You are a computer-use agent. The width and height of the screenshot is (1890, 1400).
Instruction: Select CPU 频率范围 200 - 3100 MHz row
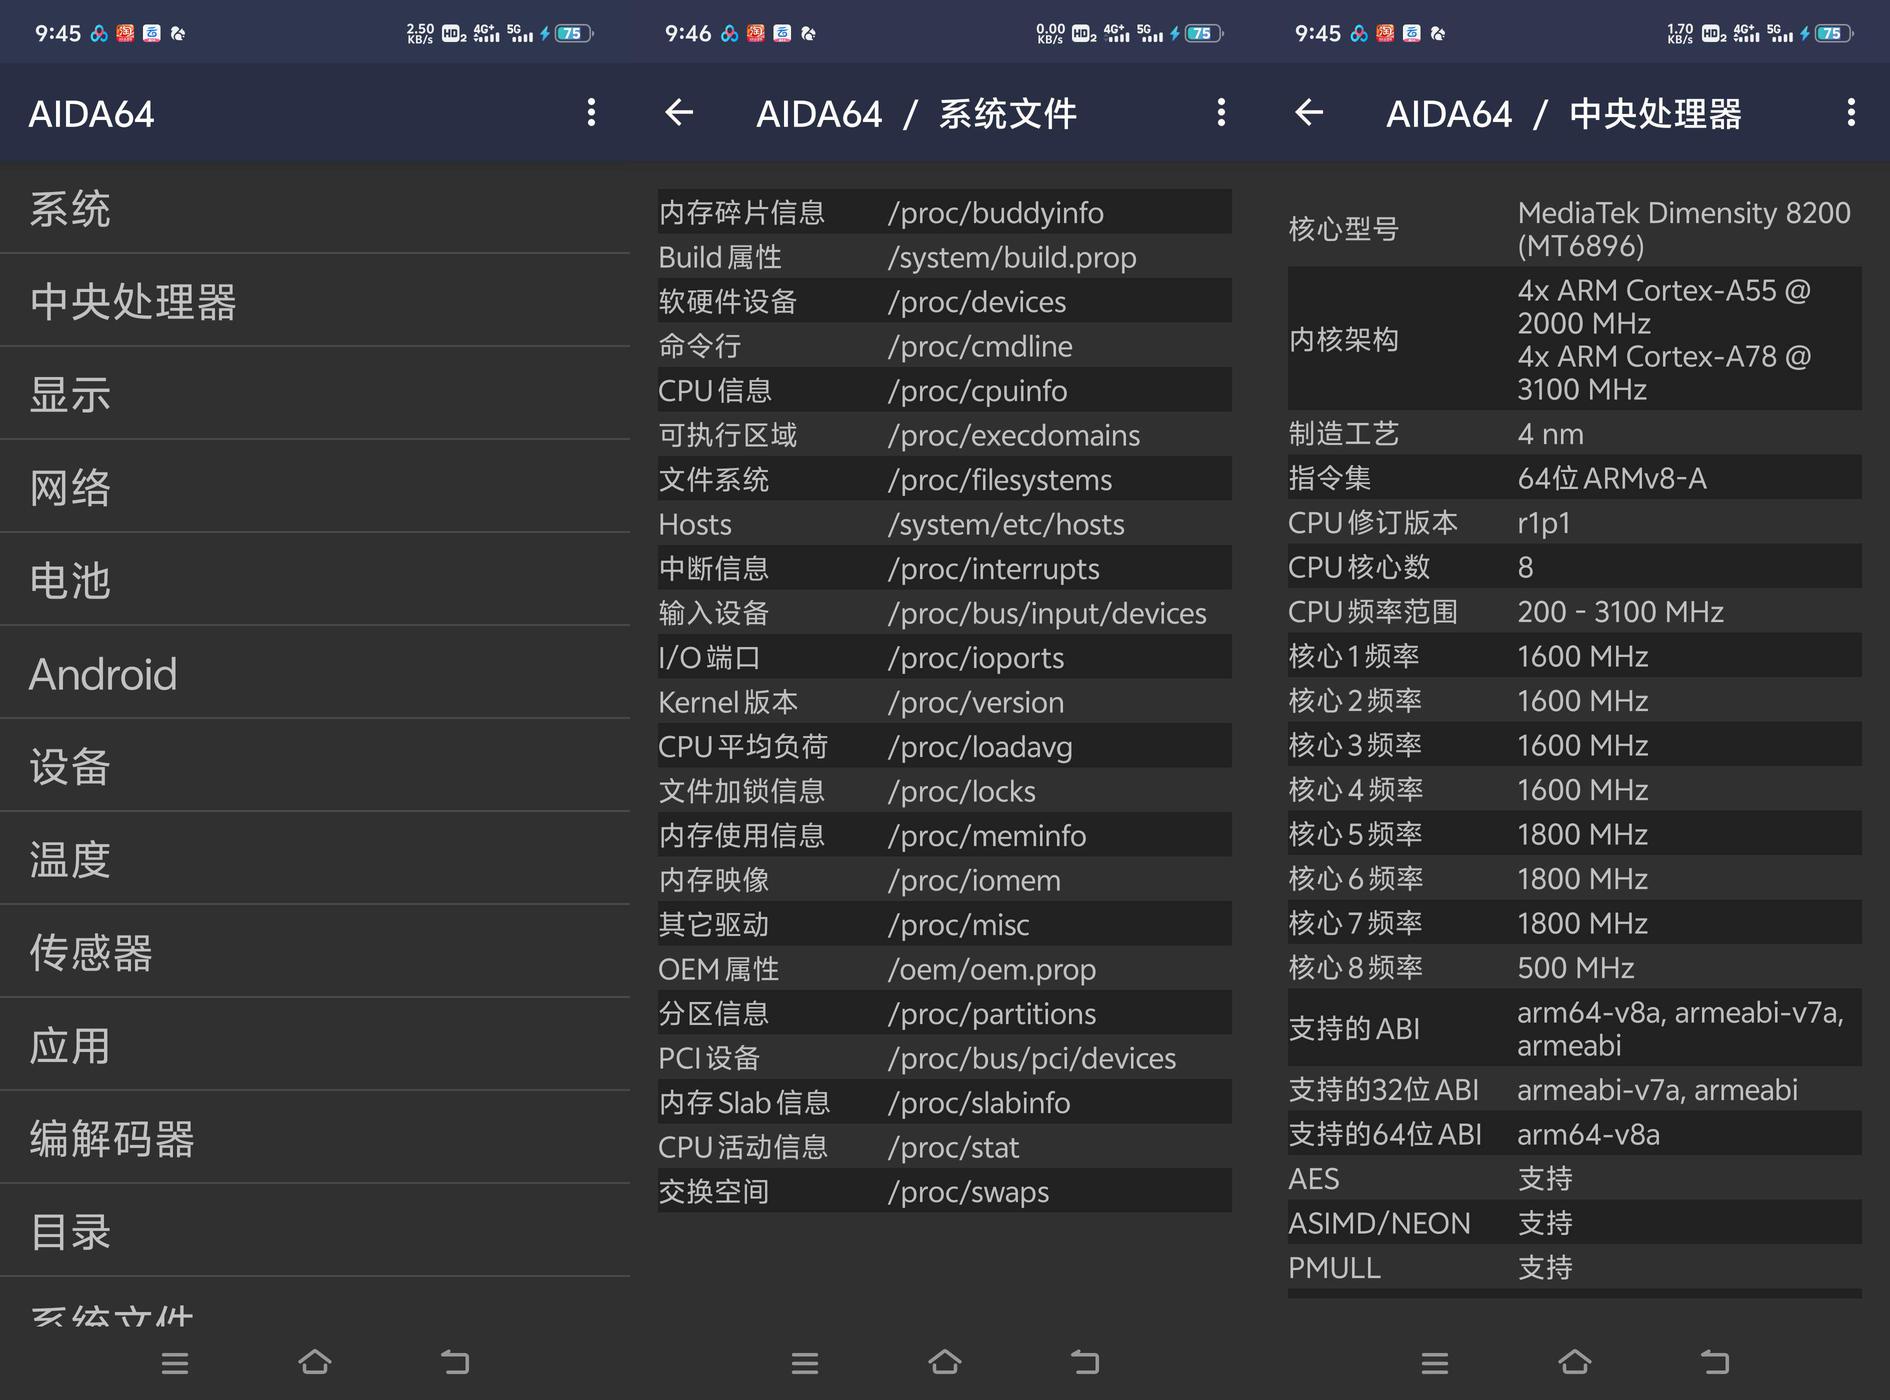tap(1575, 611)
